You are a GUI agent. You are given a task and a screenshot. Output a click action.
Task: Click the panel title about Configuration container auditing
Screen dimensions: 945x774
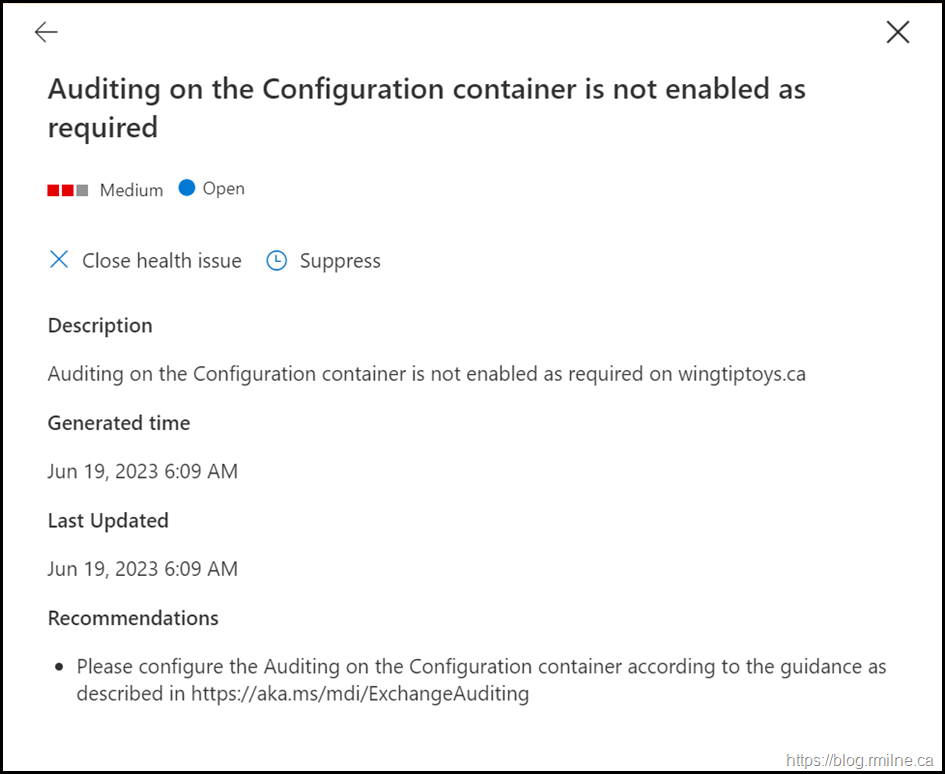click(x=426, y=108)
